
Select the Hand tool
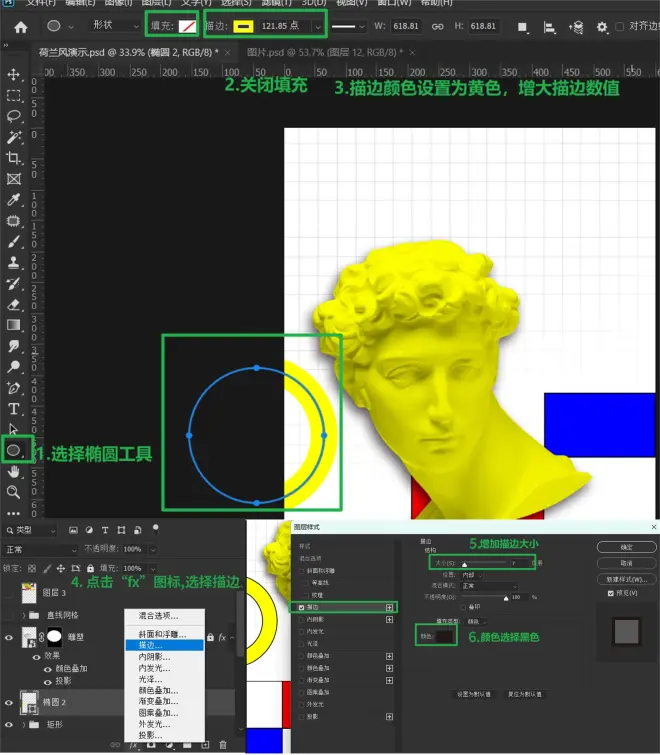(x=13, y=471)
